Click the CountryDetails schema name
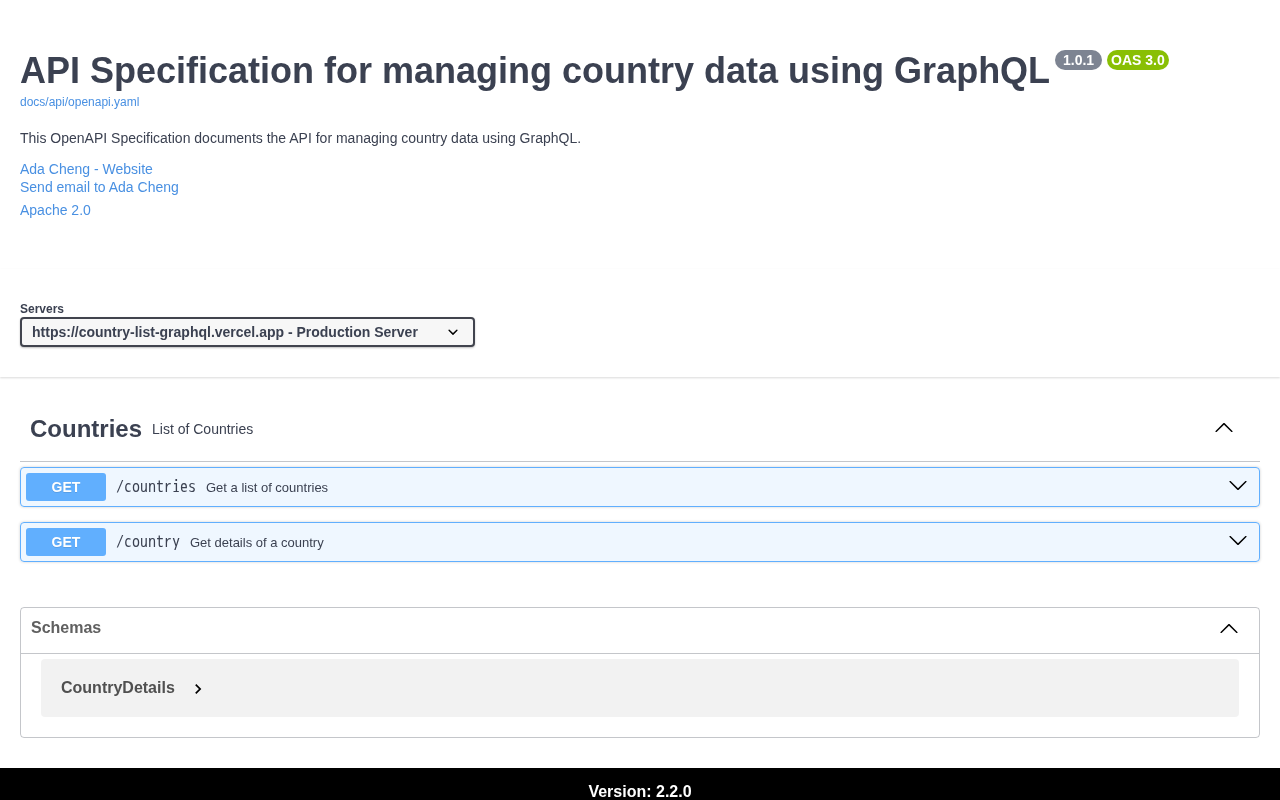The image size is (1280, 800). [x=118, y=688]
